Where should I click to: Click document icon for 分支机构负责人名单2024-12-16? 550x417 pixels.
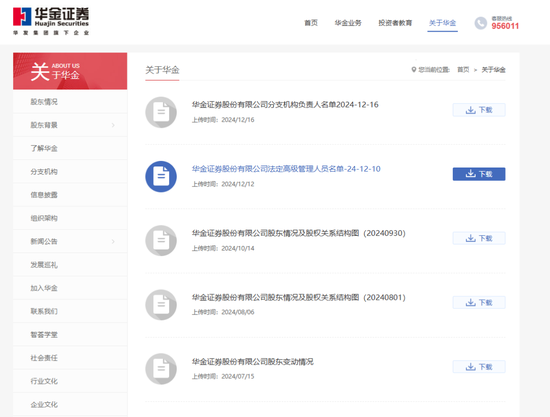[161, 112]
